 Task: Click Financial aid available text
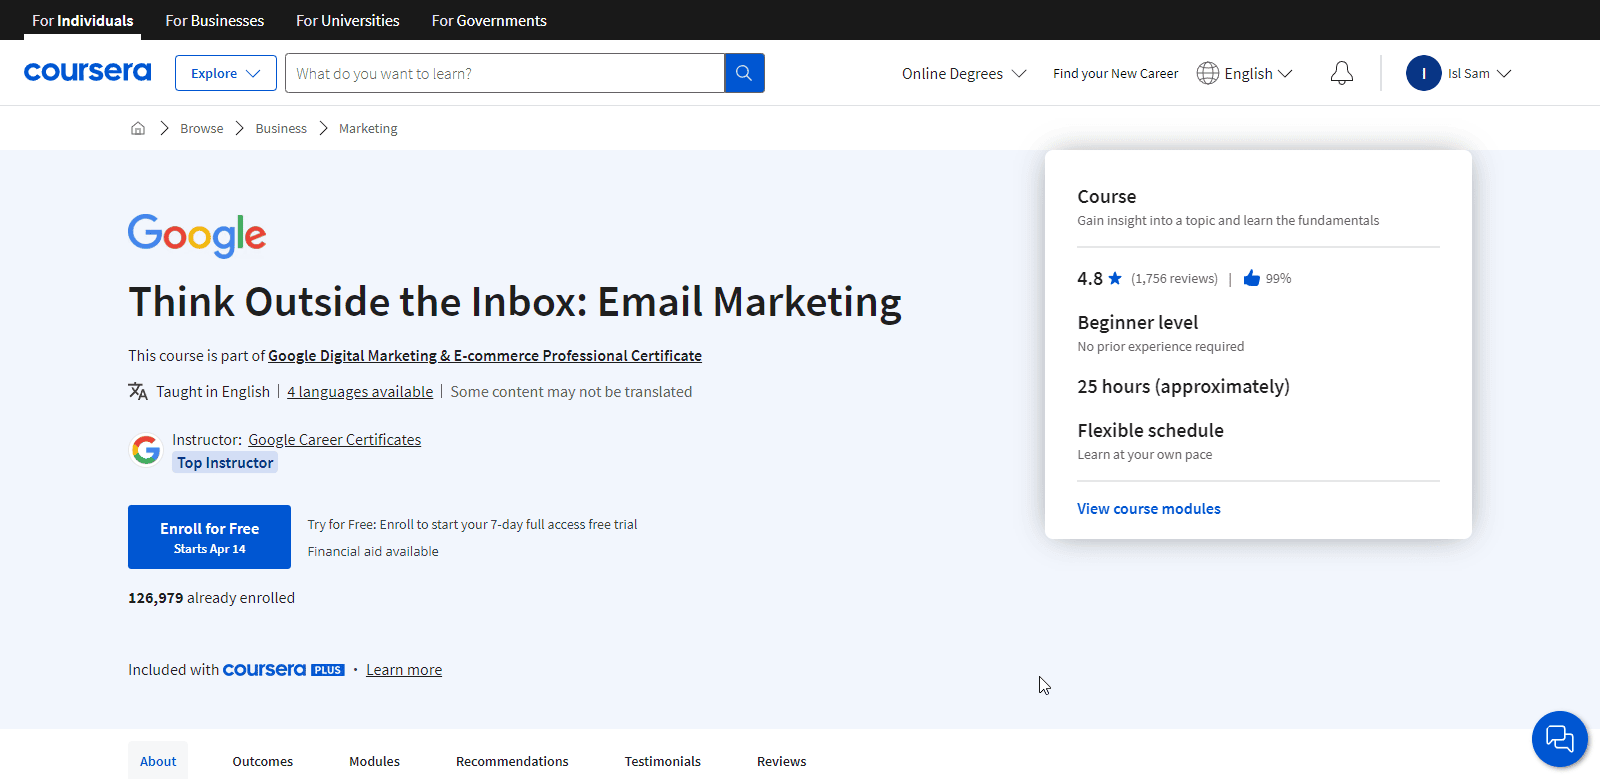tap(373, 551)
